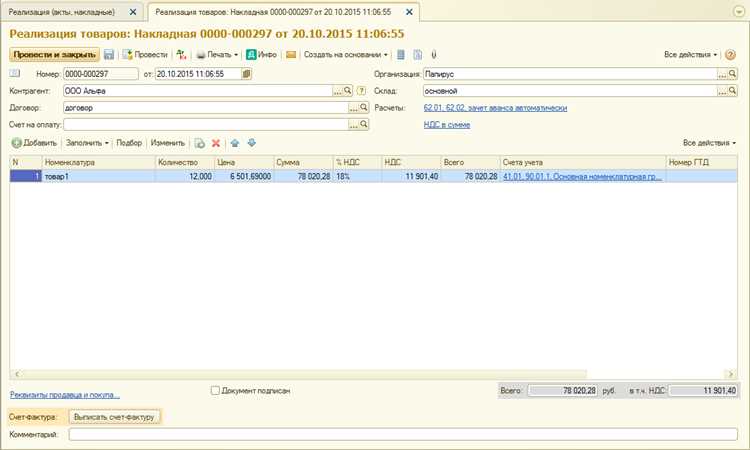Click the help question mark icon
The height and width of the screenshot is (450, 750).
(730, 55)
